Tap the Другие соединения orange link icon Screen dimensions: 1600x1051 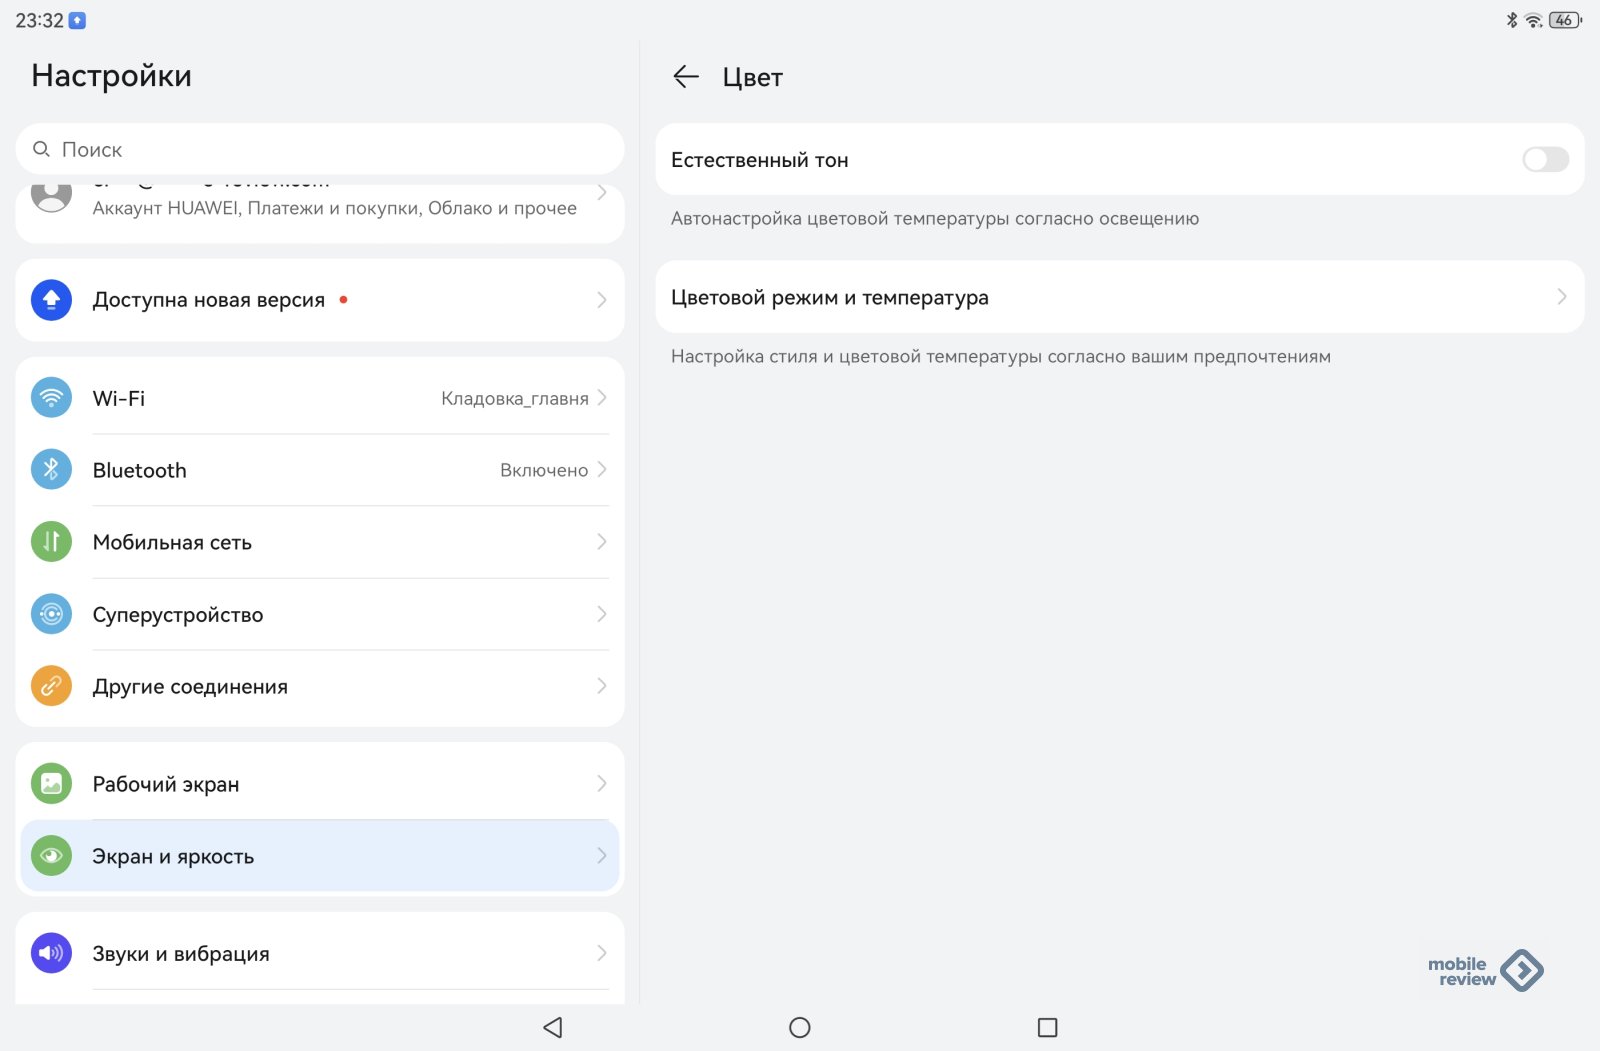click(x=51, y=686)
